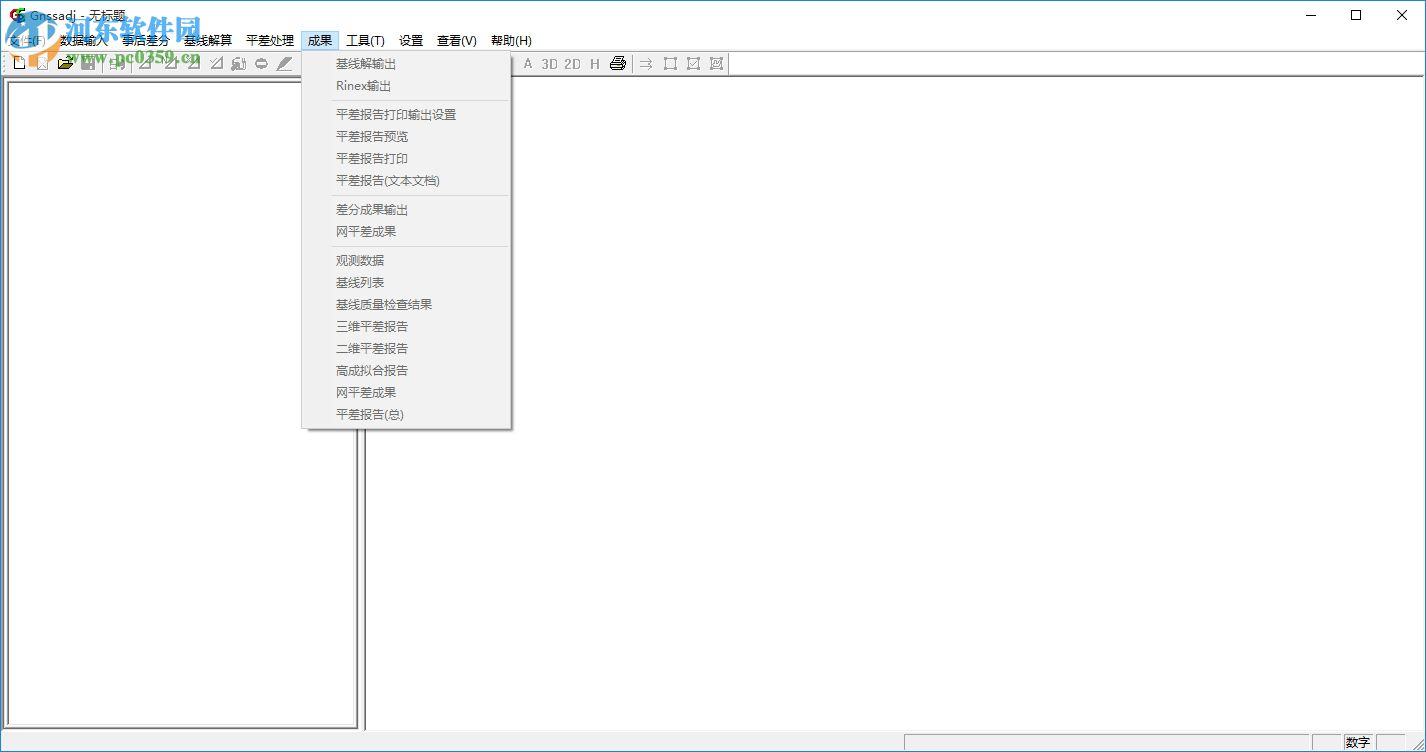Select 网平差成果 directly below 差分成果输出
Viewport: 1426px width, 752px height.
[407, 232]
